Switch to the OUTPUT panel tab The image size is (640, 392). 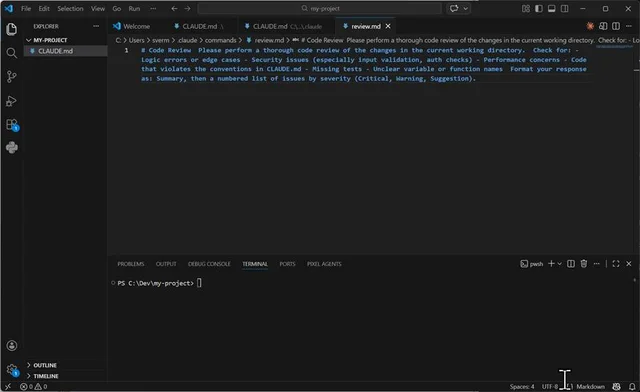pyautogui.click(x=166, y=264)
